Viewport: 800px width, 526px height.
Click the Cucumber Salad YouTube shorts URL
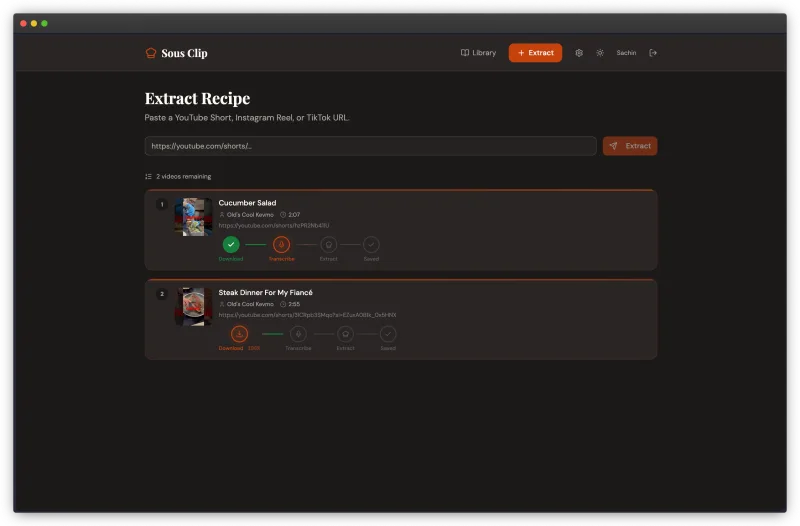point(273,226)
